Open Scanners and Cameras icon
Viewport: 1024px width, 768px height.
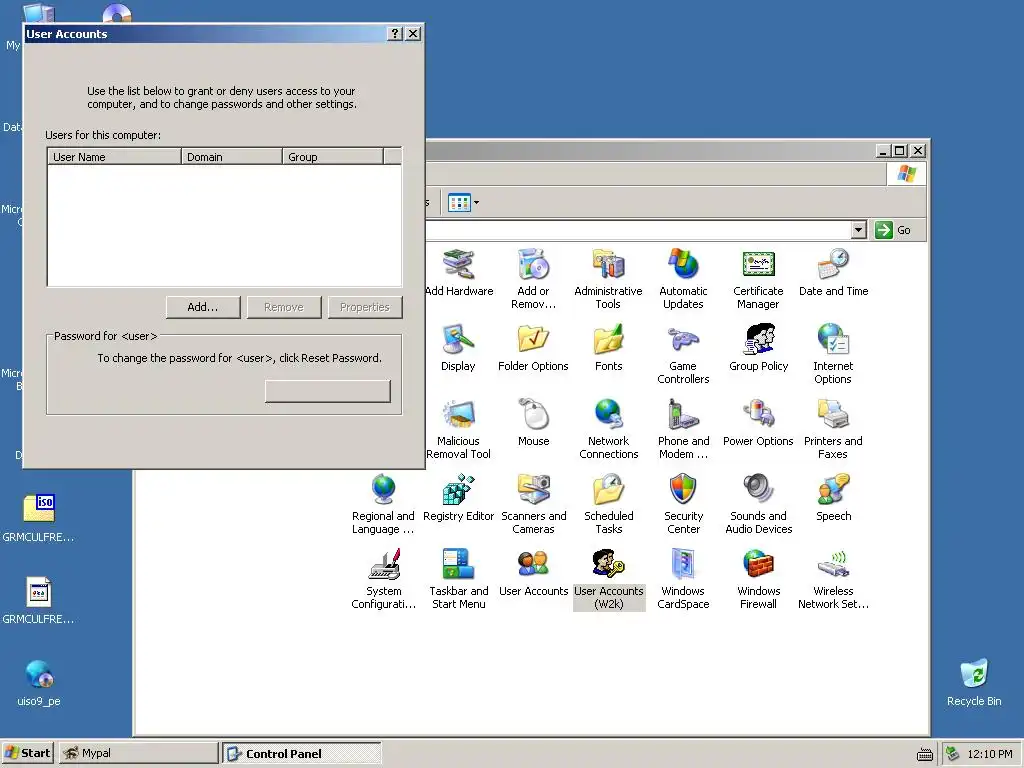(x=534, y=490)
